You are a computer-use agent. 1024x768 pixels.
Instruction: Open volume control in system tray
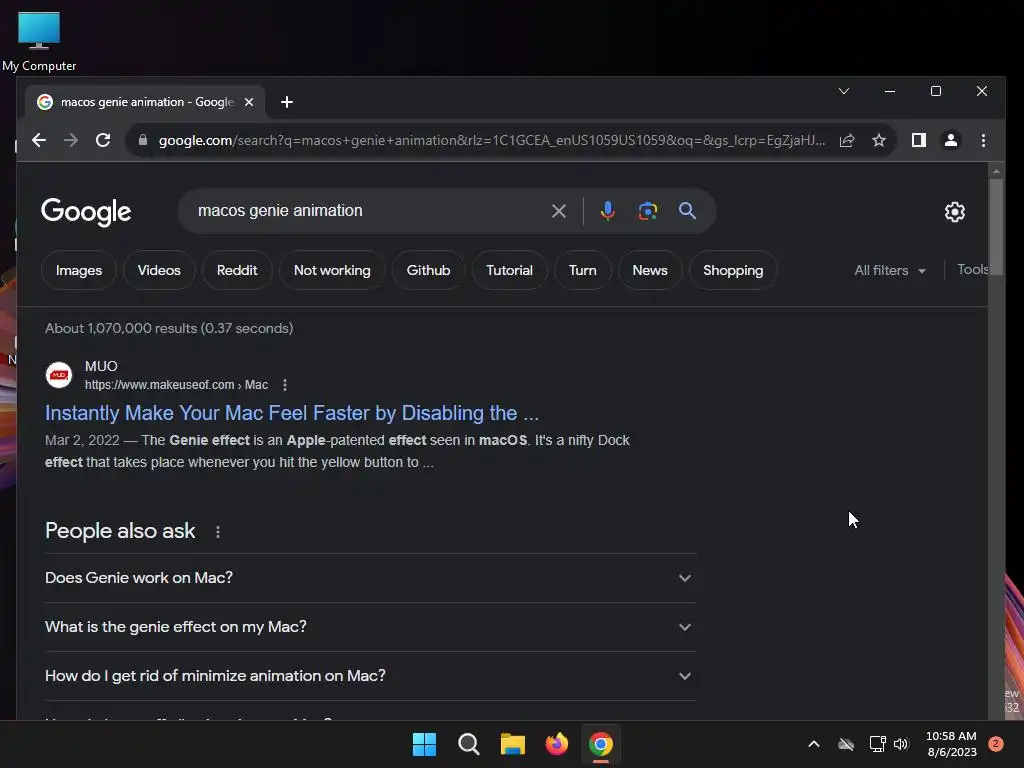(x=901, y=744)
